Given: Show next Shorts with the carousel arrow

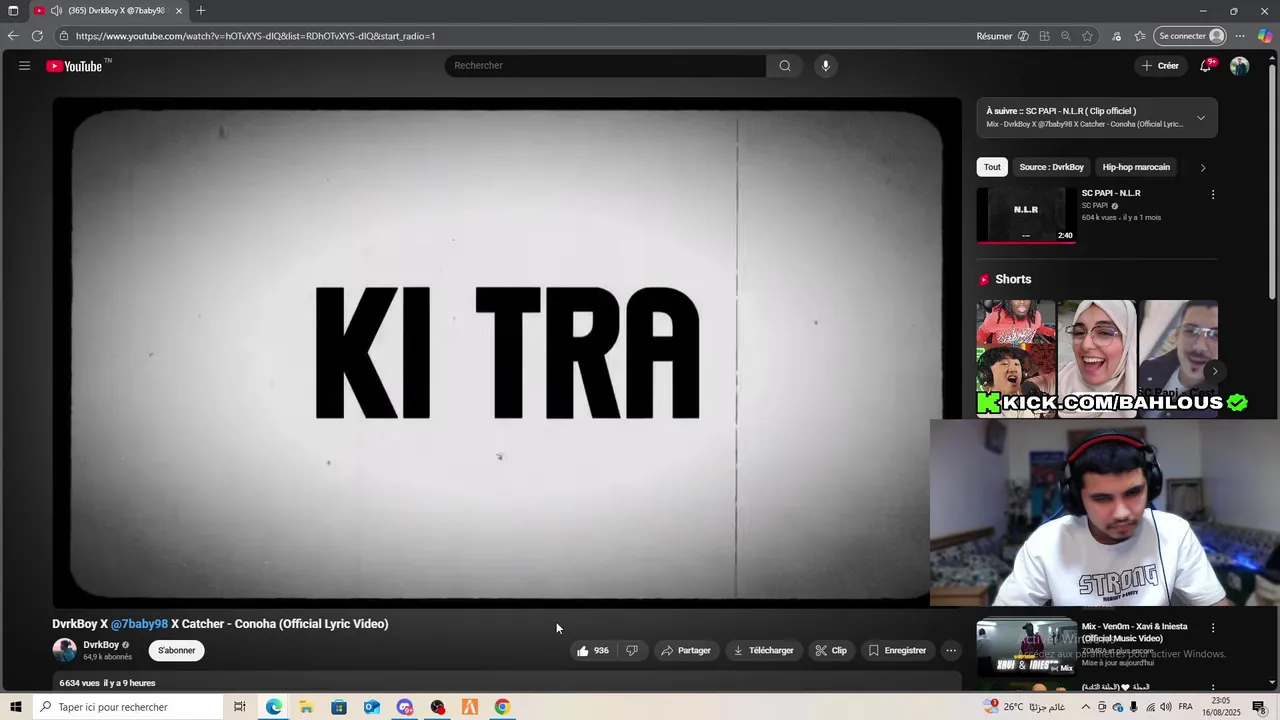Looking at the screenshot, I should click(1215, 371).
